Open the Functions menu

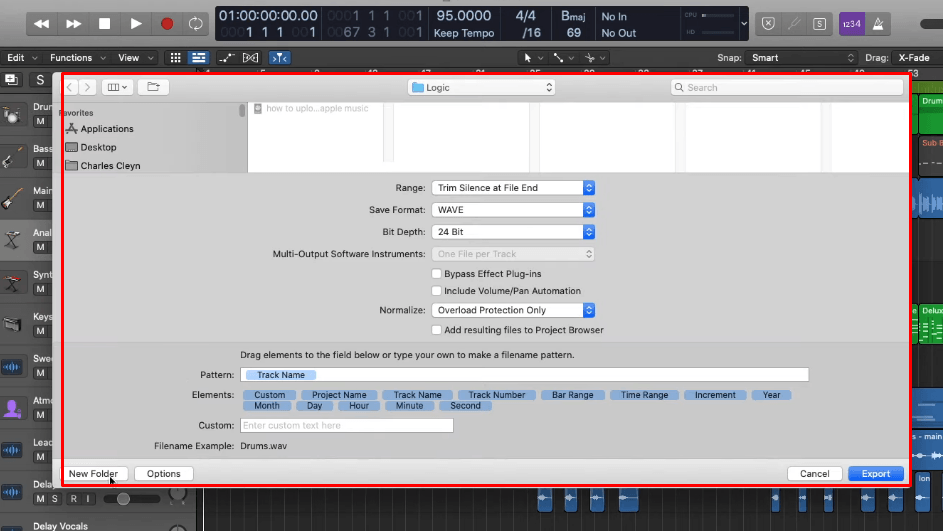point(78,58)
